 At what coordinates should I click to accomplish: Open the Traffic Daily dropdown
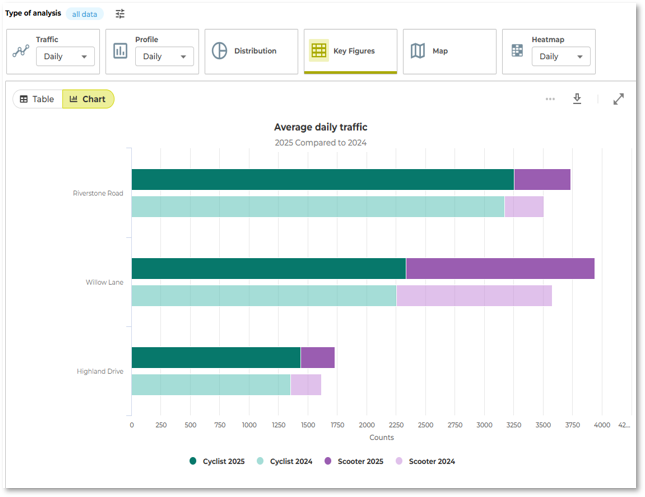pos(65,57)
